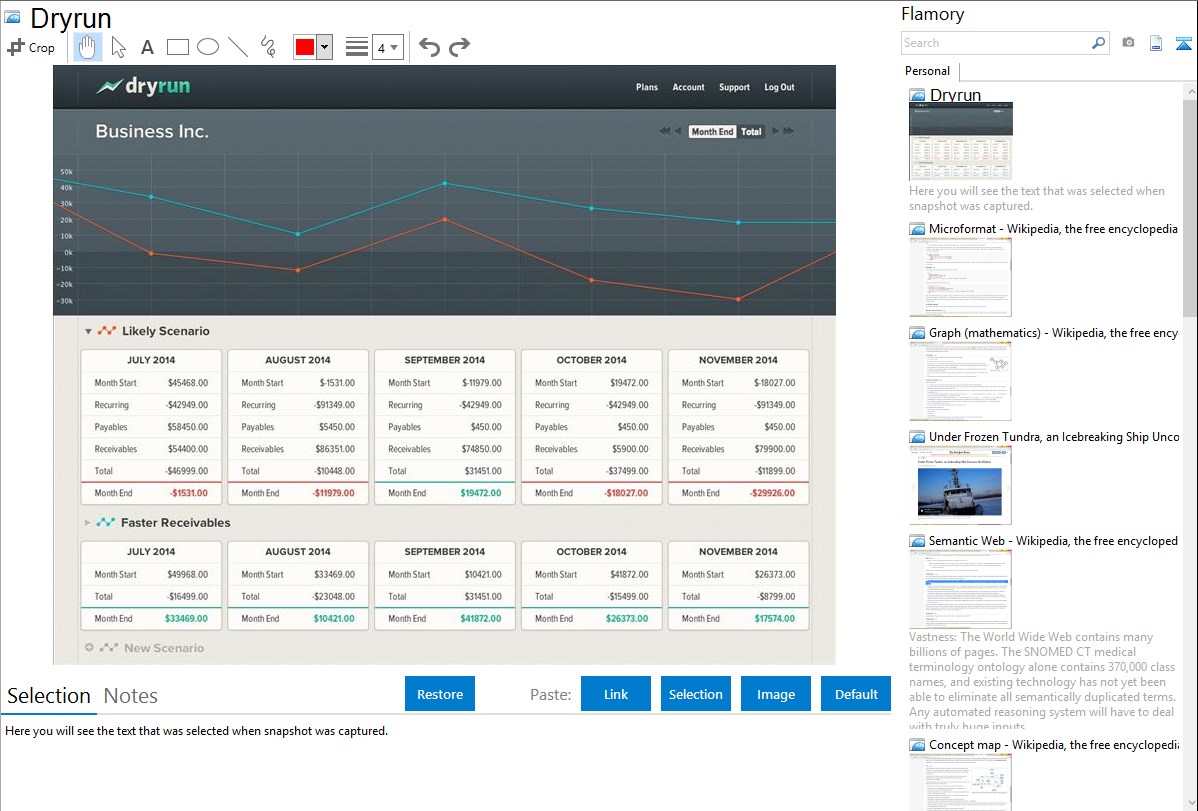This screenshot has width=1198, height=811.
Task: Select the text annotation tool
Action: tap(147, 47)
